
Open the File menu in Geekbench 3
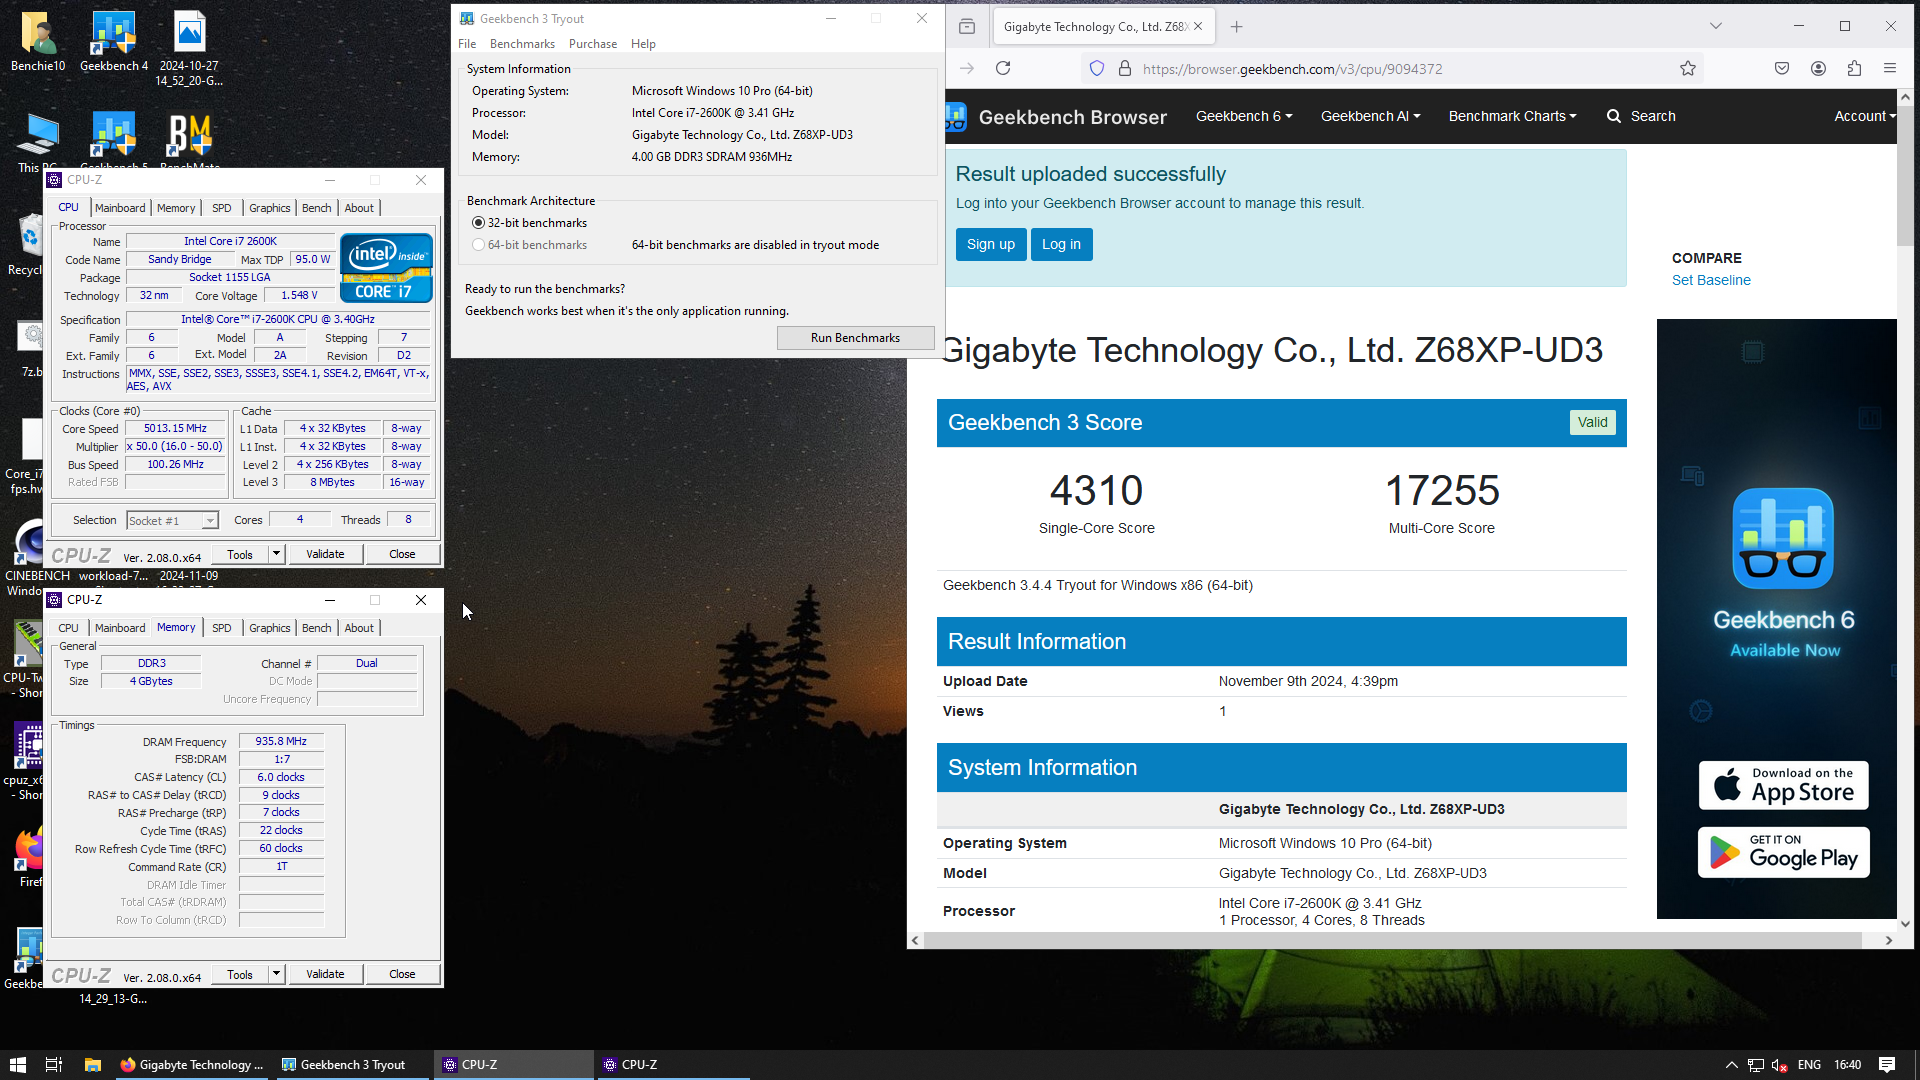pos(467,44)
